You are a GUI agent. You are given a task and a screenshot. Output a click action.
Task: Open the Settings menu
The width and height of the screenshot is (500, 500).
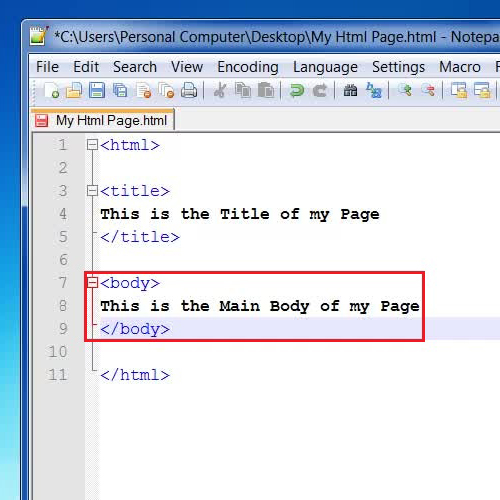[x=399, y=67]
